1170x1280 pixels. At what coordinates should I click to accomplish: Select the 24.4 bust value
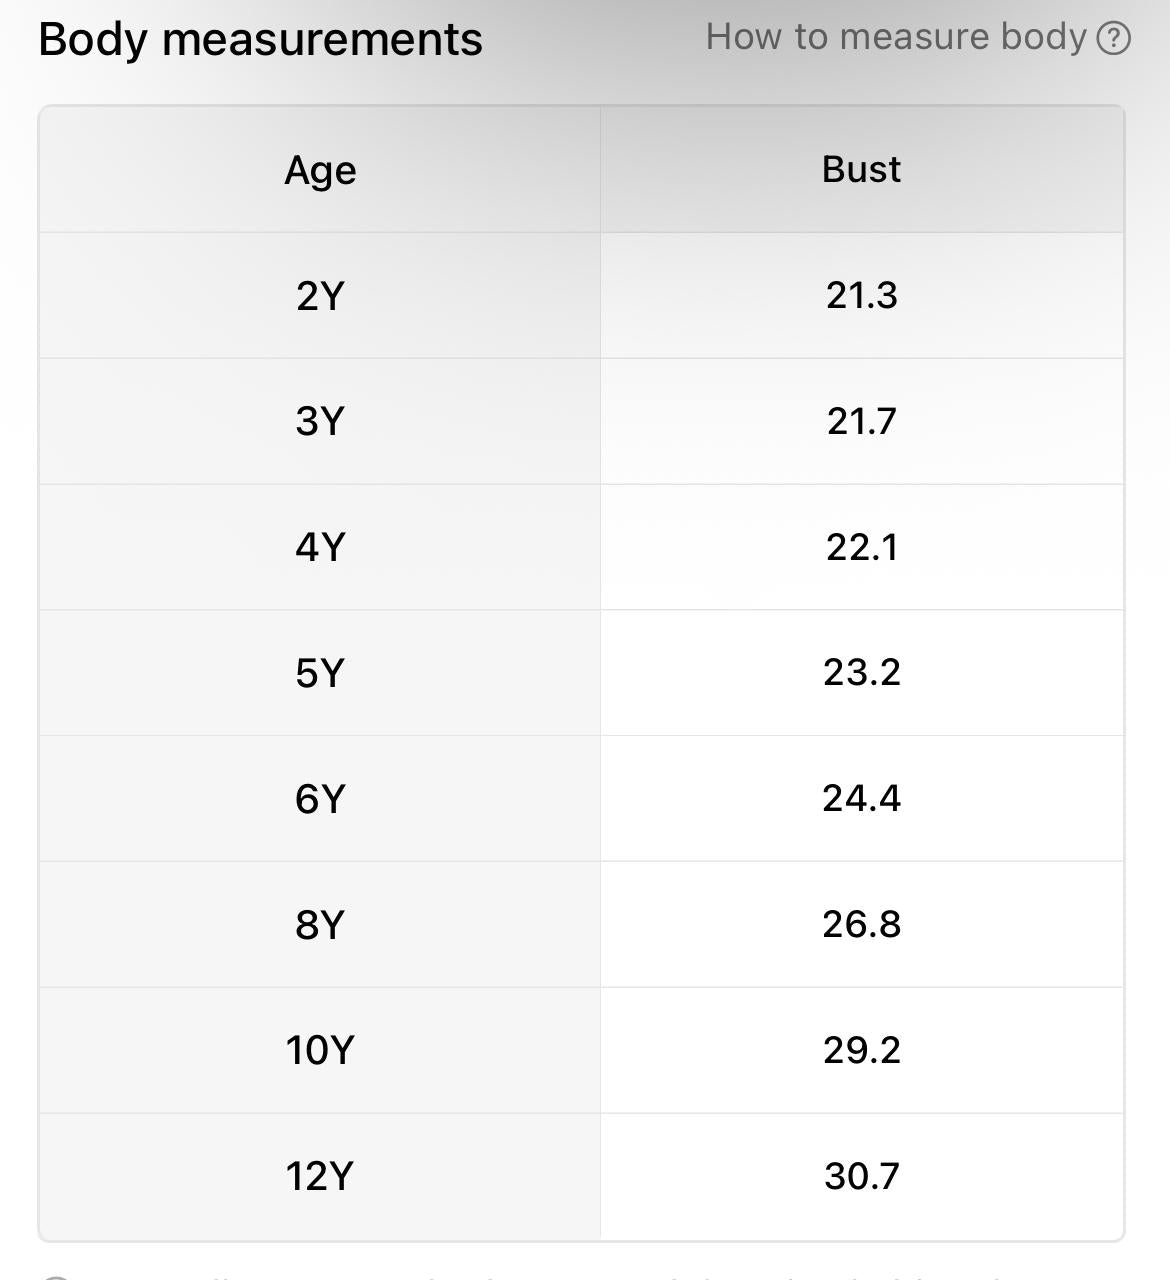[x=861, y=799]
